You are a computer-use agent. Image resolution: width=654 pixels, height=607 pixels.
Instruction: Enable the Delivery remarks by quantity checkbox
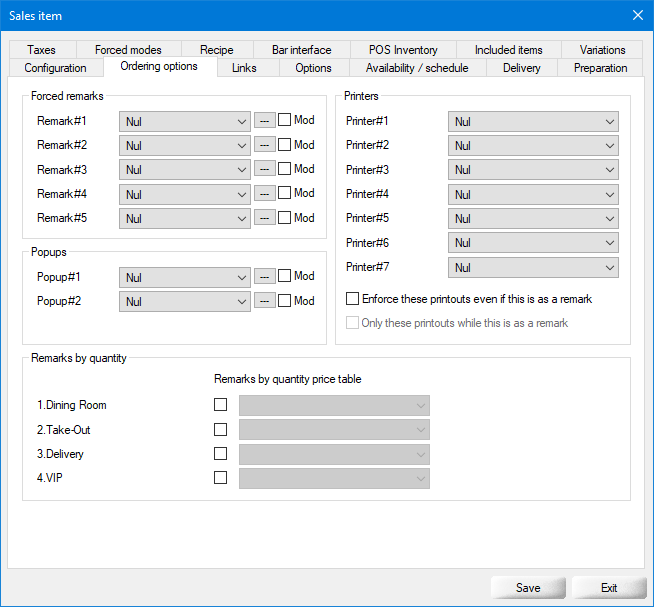pos(221,454)
